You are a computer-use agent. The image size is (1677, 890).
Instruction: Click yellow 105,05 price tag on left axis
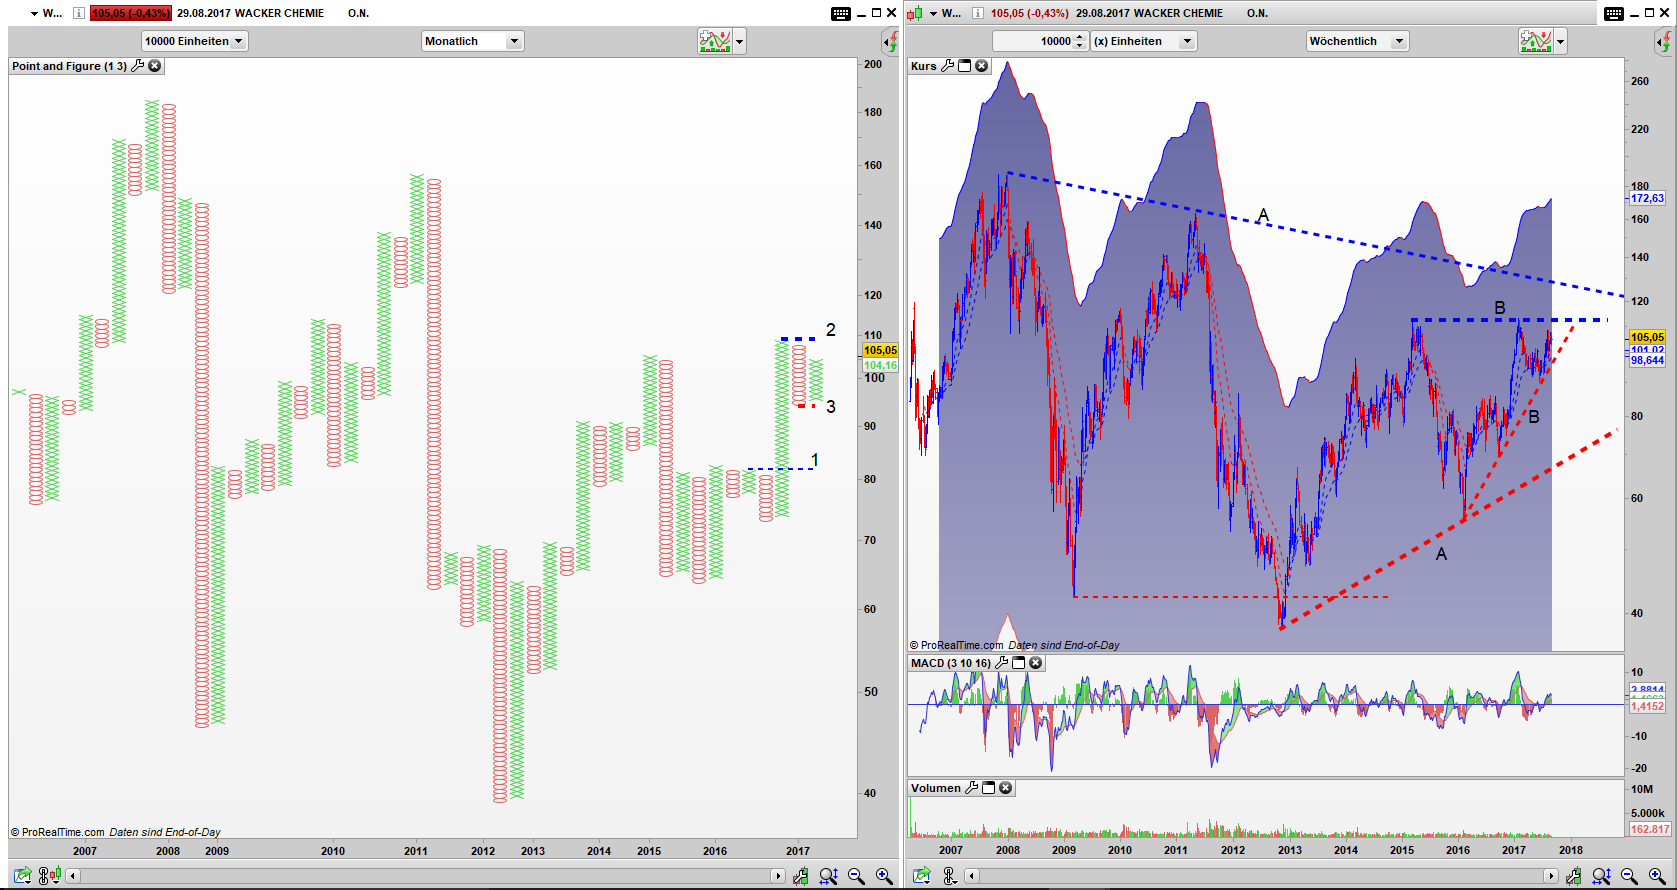[x=880, y=350]
